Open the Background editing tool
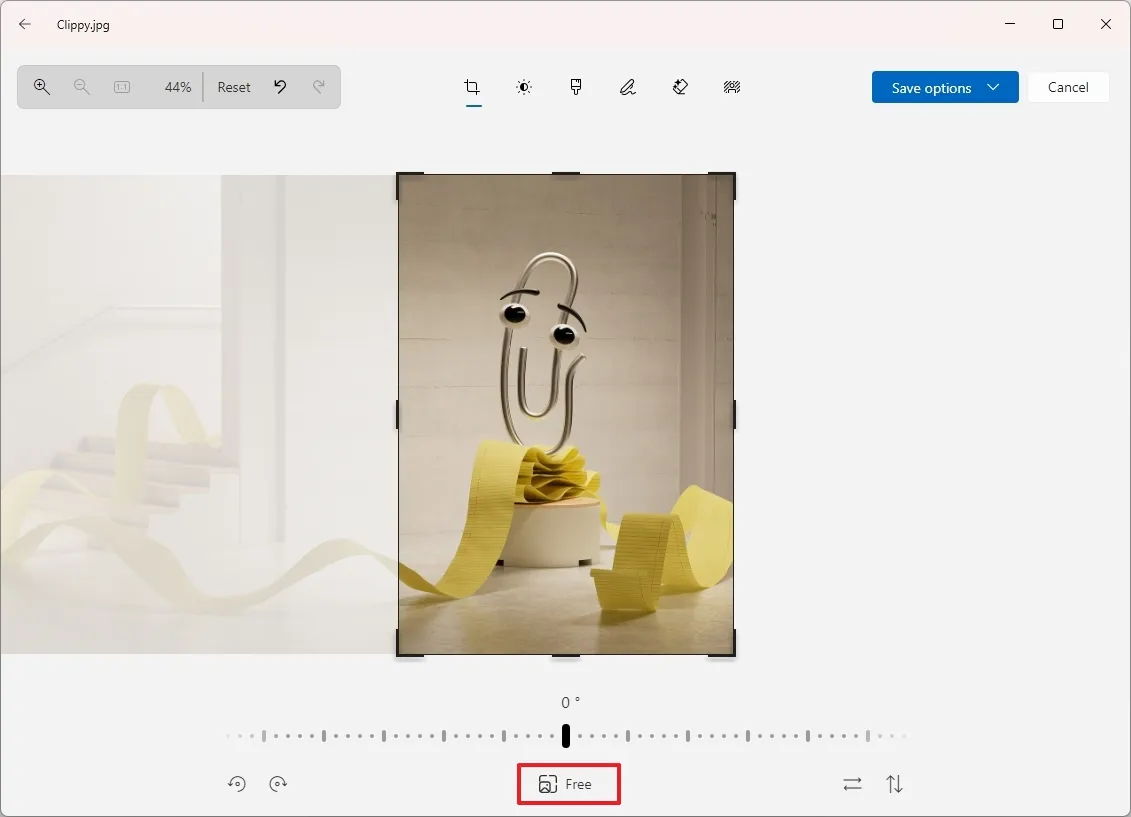Image resolution: width=1131 pixels, height=817 pixels. [732, 87]
